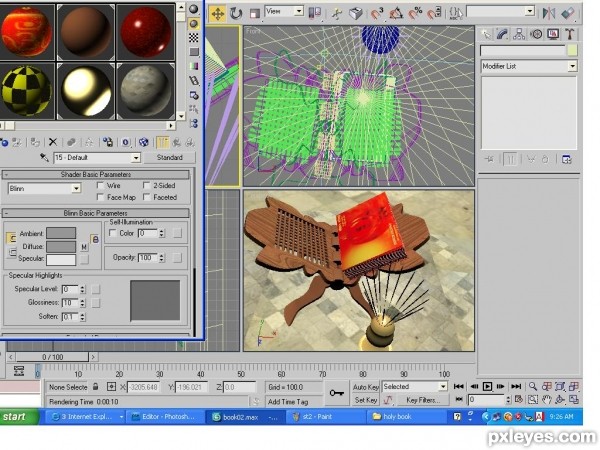
Task: Click Configure Modifier Sets icon
Action: click(567, 160)
